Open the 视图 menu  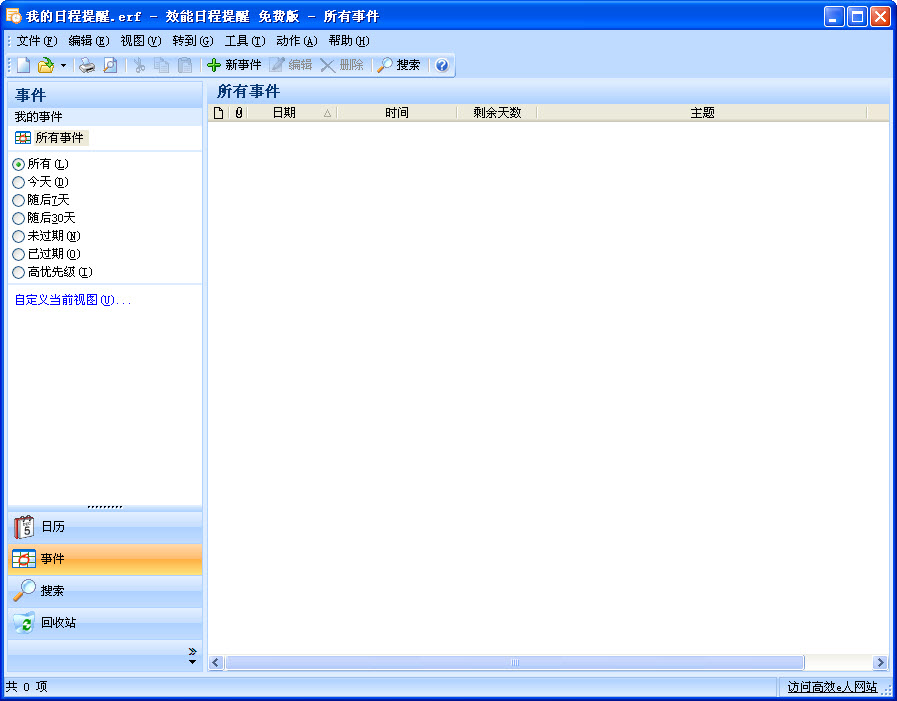140,41
